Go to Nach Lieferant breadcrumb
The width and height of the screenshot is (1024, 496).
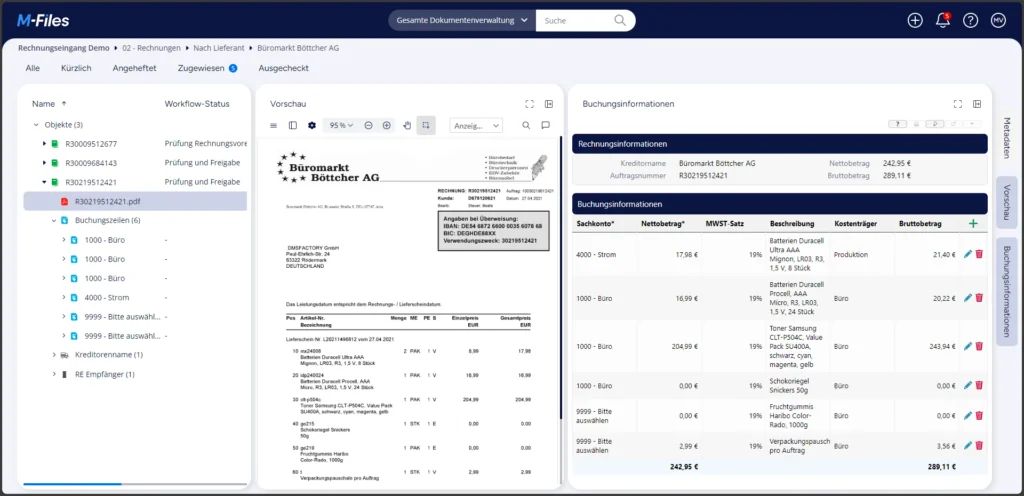[219, 48]
